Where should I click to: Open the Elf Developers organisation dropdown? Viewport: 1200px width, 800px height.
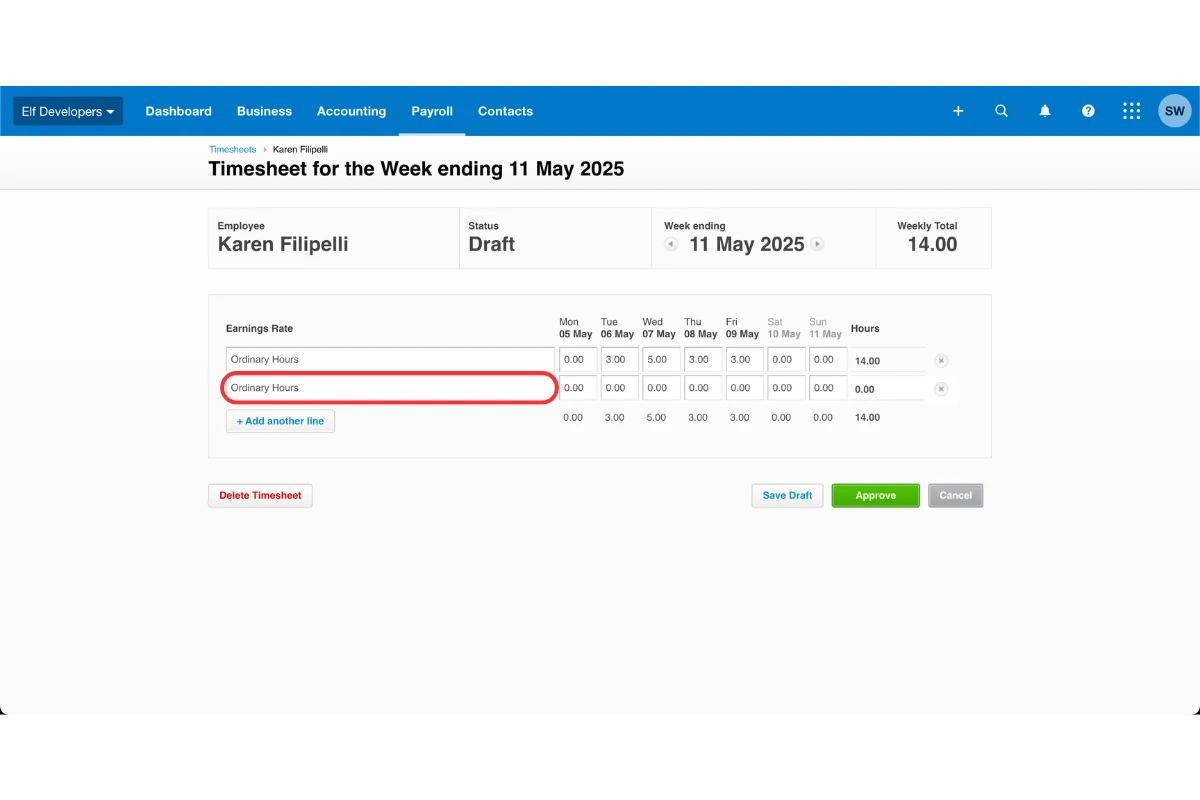tap(68, 111)
